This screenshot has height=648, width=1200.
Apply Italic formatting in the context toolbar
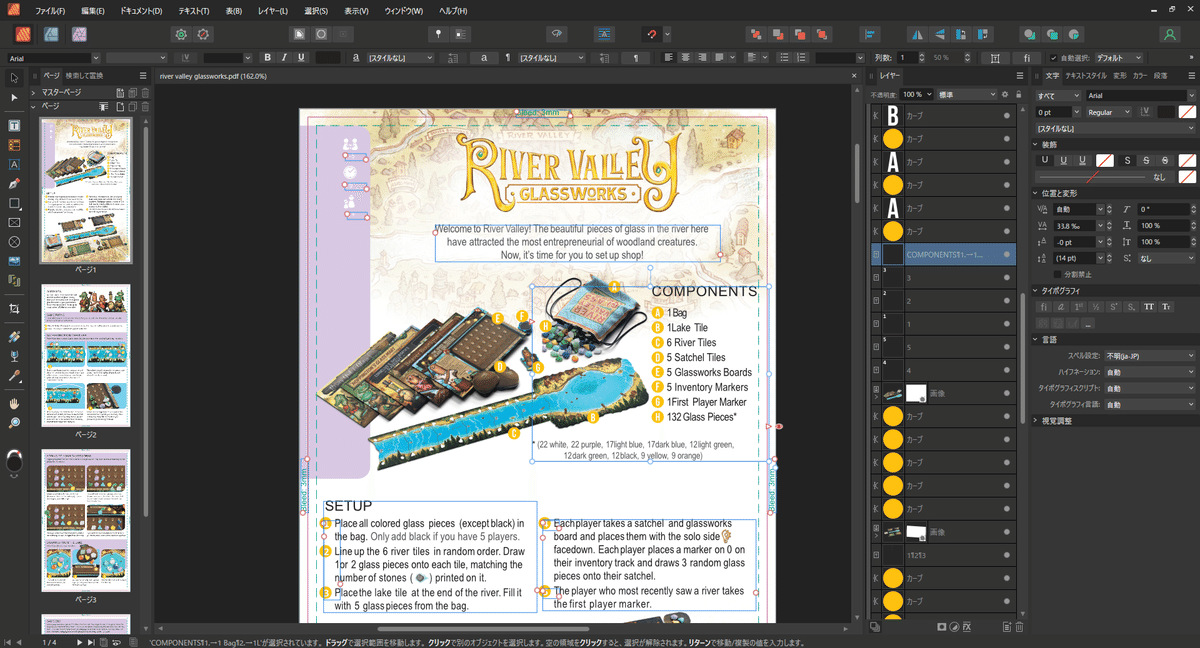[x=284, y=57]
